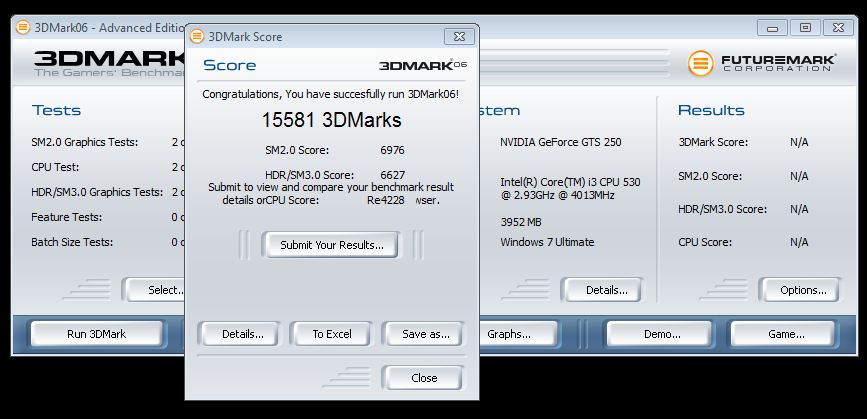This screenshot has width=867, height=419.
Task: Click the SM2.0 Score value 6976
Action: click(x=393, y=150)
